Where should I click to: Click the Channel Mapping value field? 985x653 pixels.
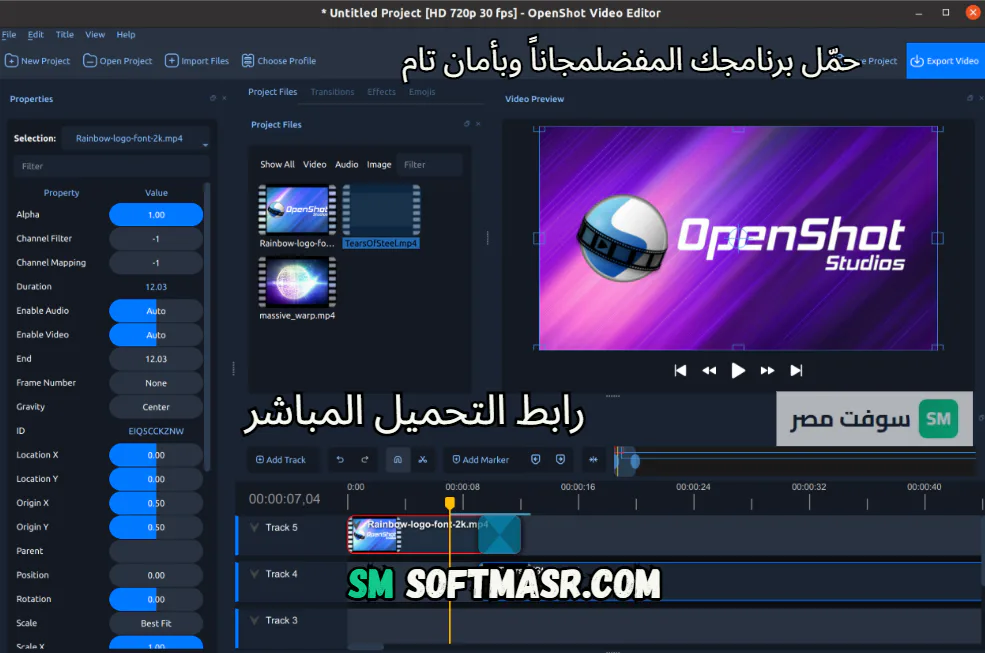(x=156, y=263)
